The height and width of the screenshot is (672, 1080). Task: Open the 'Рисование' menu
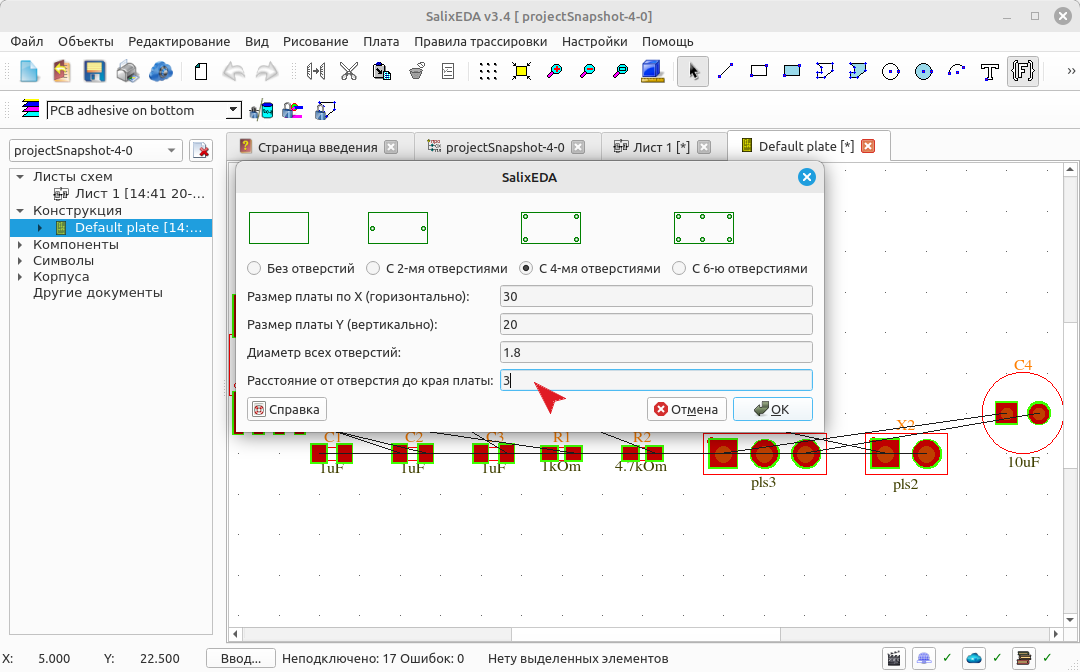tap(315, 41)
